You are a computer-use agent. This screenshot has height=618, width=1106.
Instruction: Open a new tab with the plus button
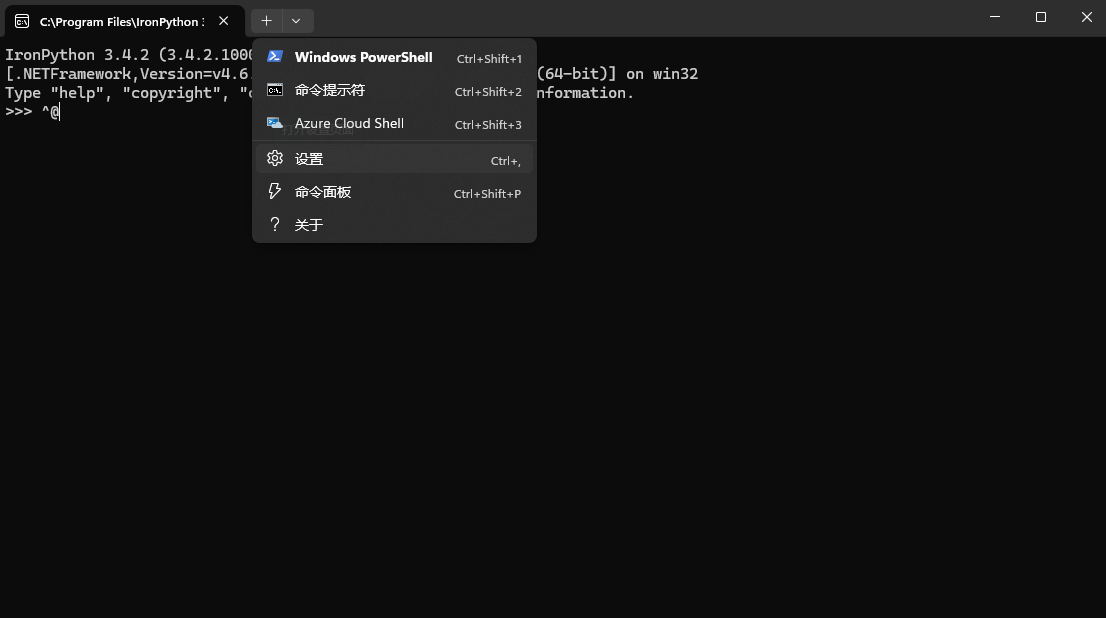point(266,21)
